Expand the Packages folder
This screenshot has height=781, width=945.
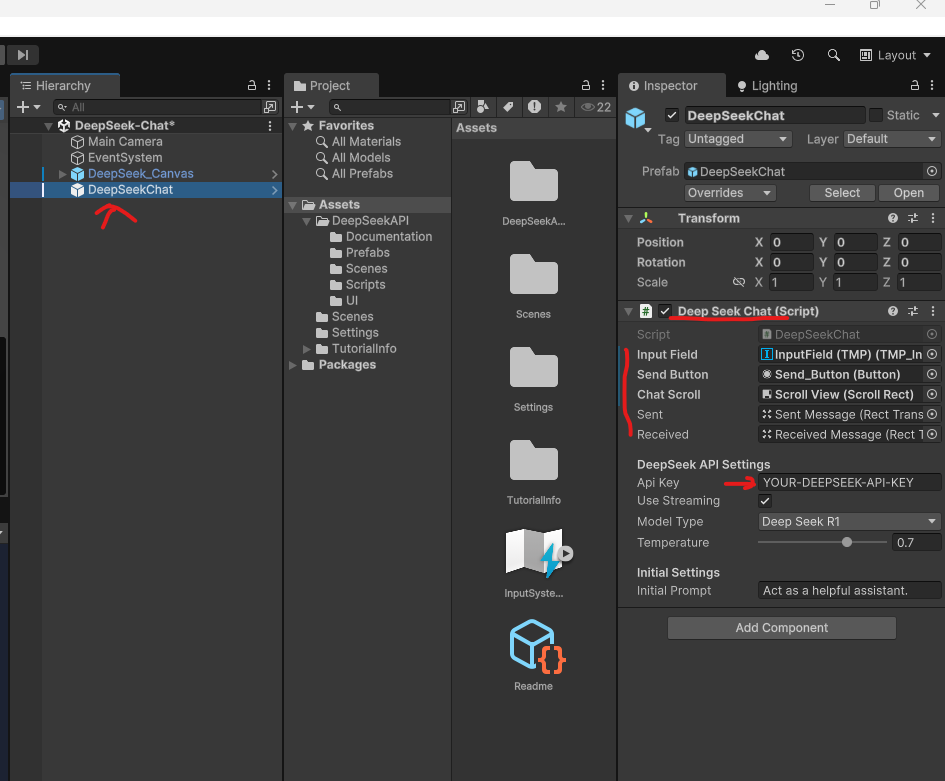[293, 365]
